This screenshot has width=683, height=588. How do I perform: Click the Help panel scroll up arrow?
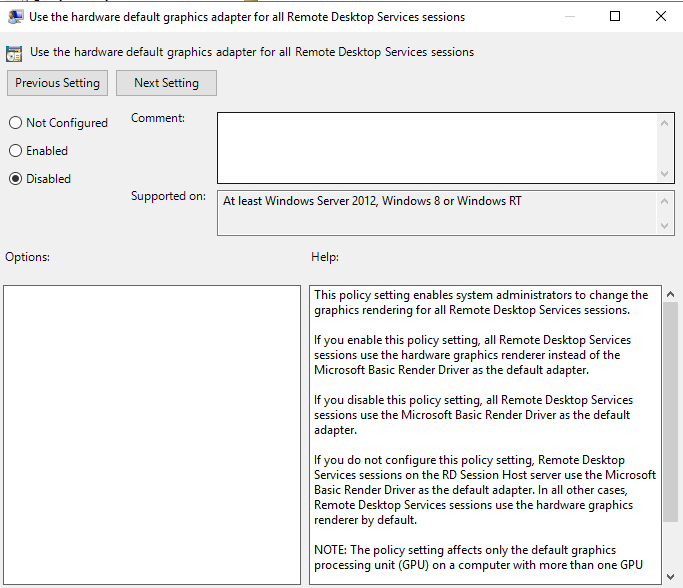click(670, 294)
